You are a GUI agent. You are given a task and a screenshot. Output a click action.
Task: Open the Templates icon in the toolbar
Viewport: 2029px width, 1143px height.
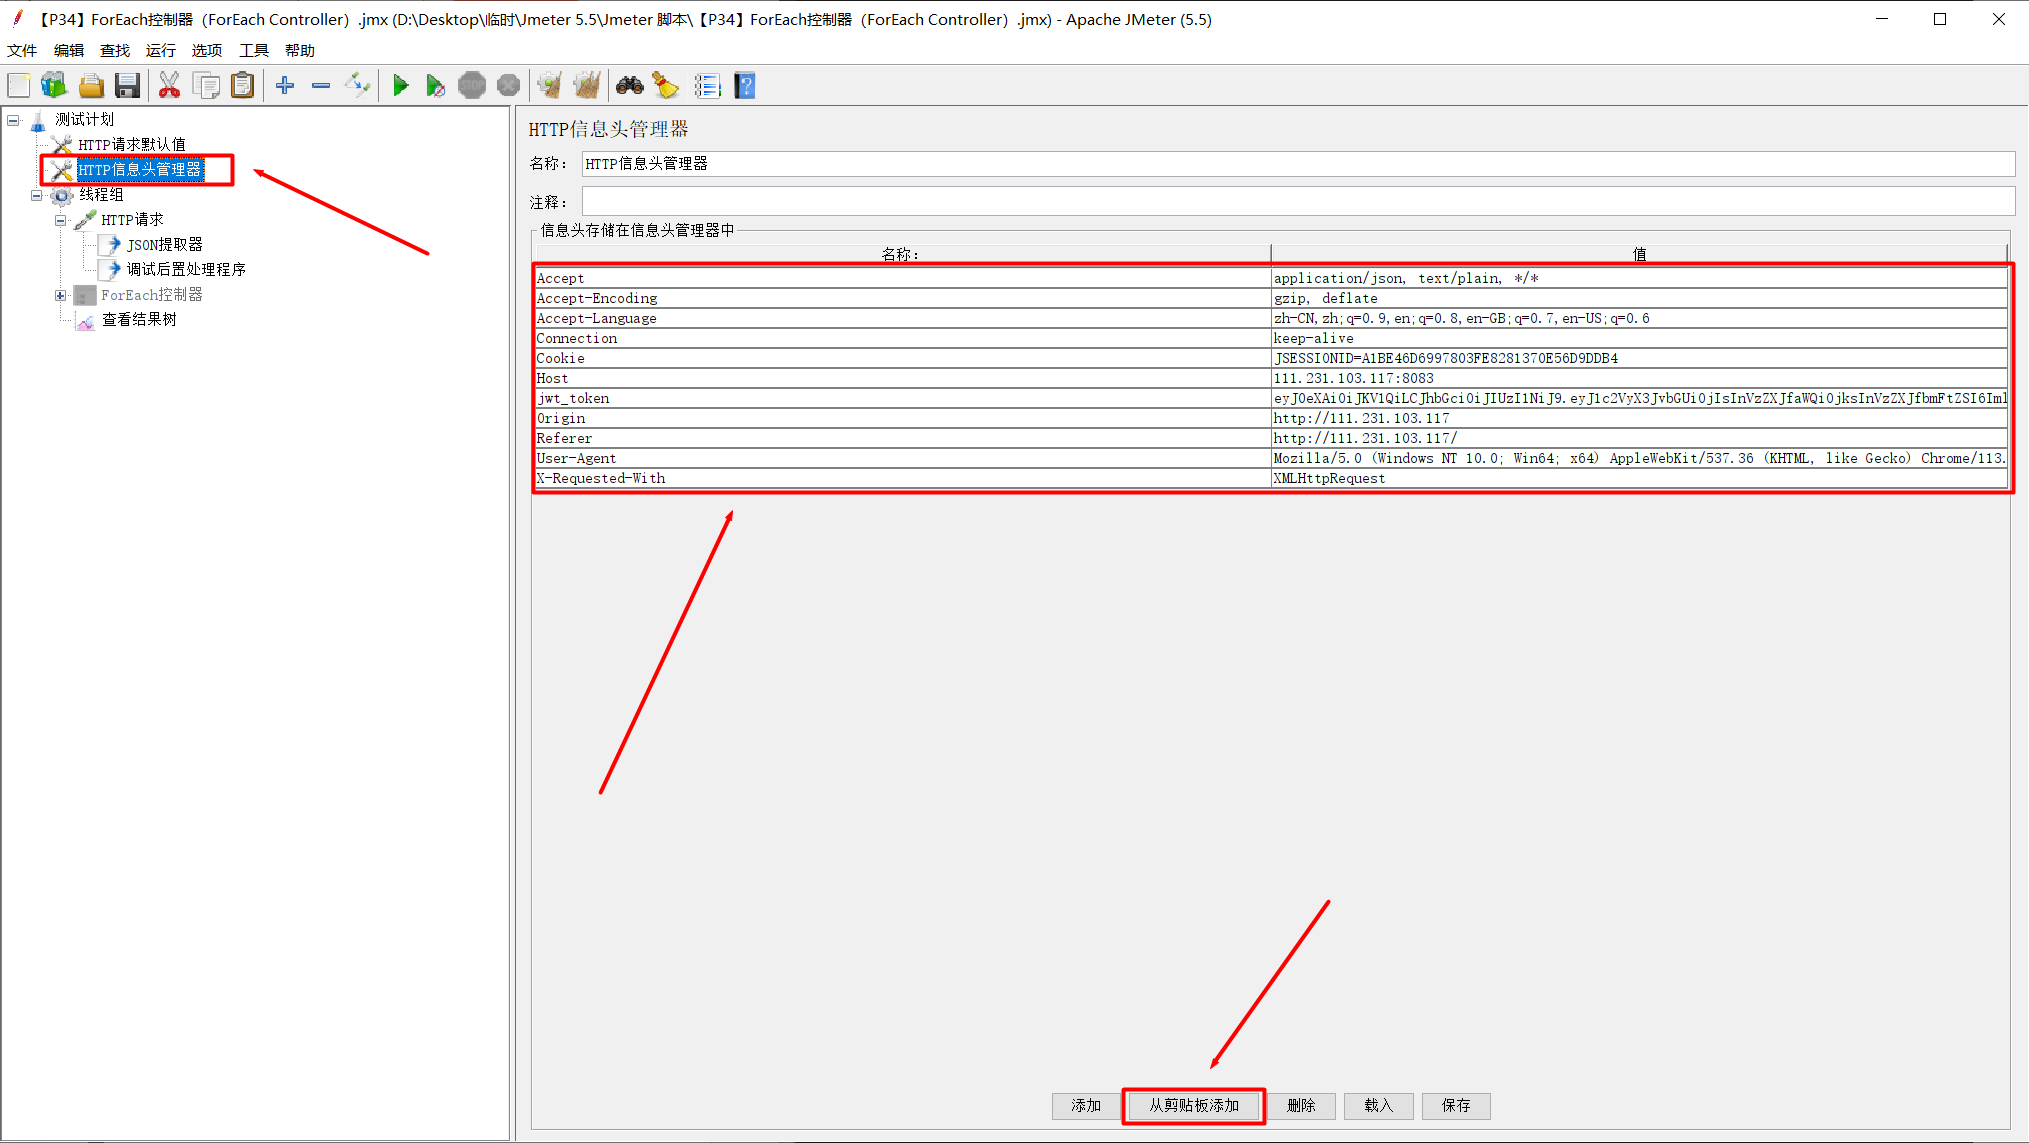pyautogui.click(x=54, y=86)
